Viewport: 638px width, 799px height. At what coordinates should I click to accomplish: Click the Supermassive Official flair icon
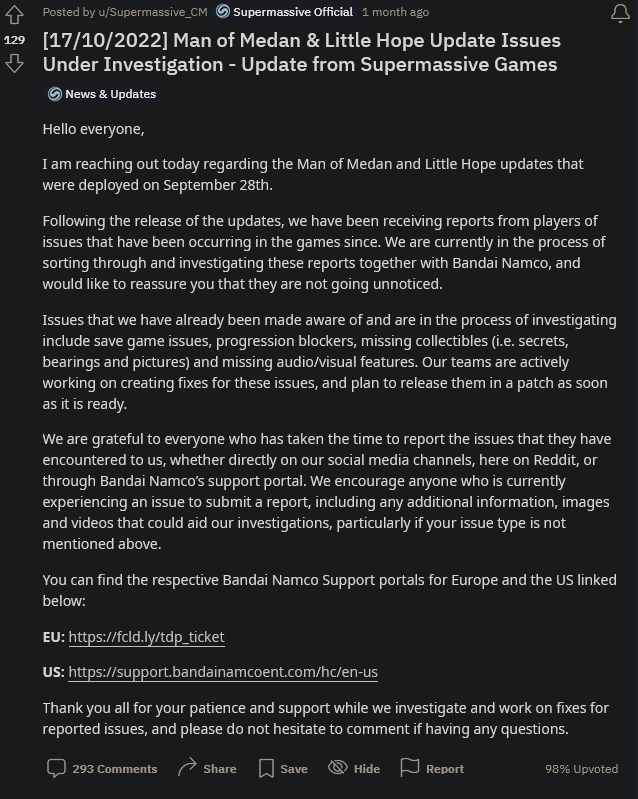click(x=223, y=12)
